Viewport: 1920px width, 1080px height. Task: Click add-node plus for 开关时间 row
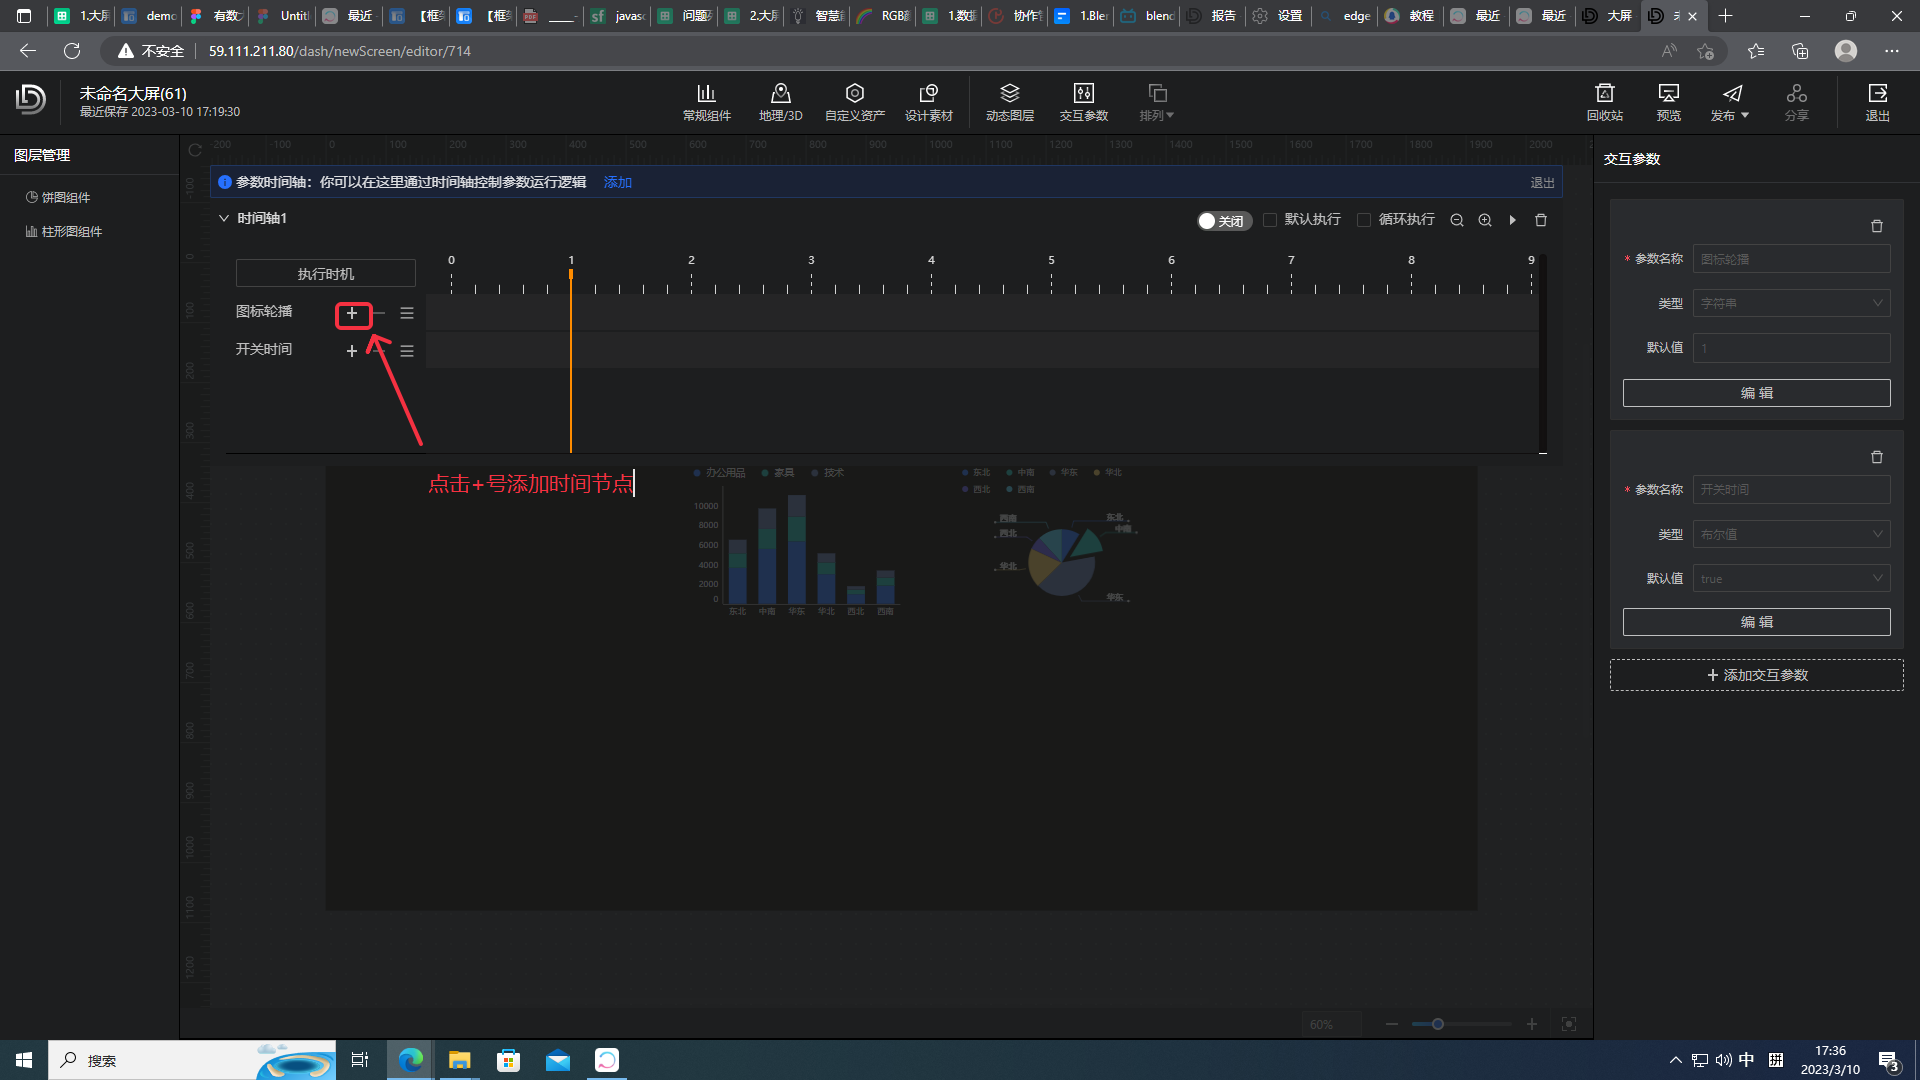pos(352,351)
